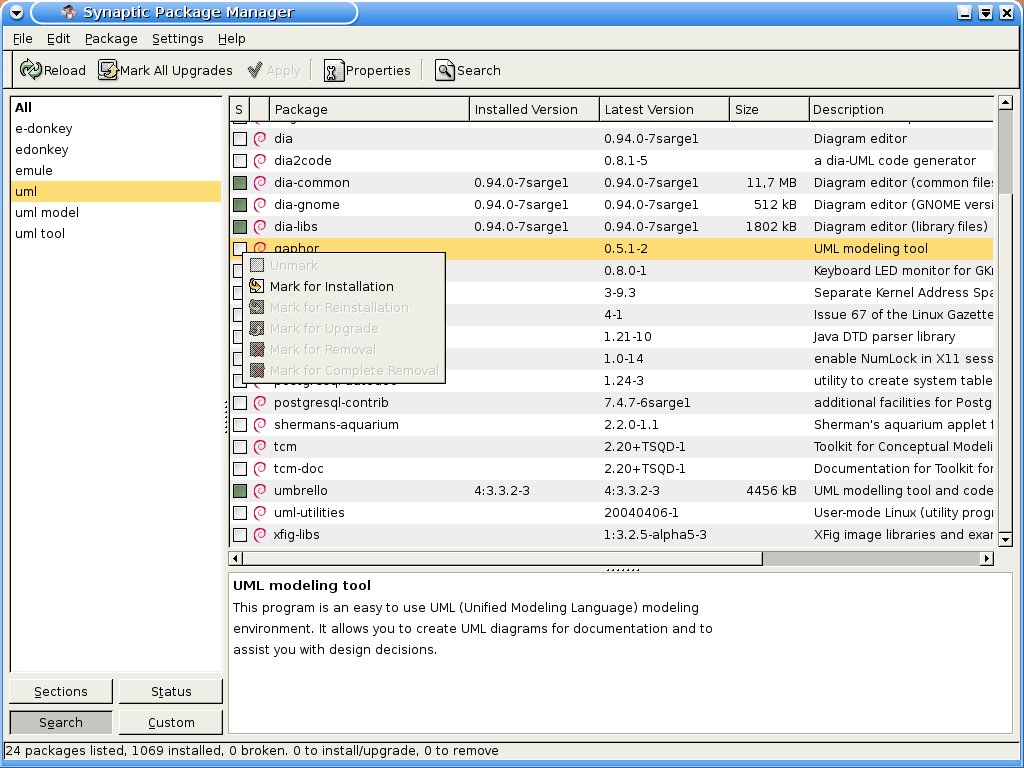Viewport: 1024px width, 768px height.
Task: Select the umbrello package row
Action: pyautogui.click(x=612, y=490)
